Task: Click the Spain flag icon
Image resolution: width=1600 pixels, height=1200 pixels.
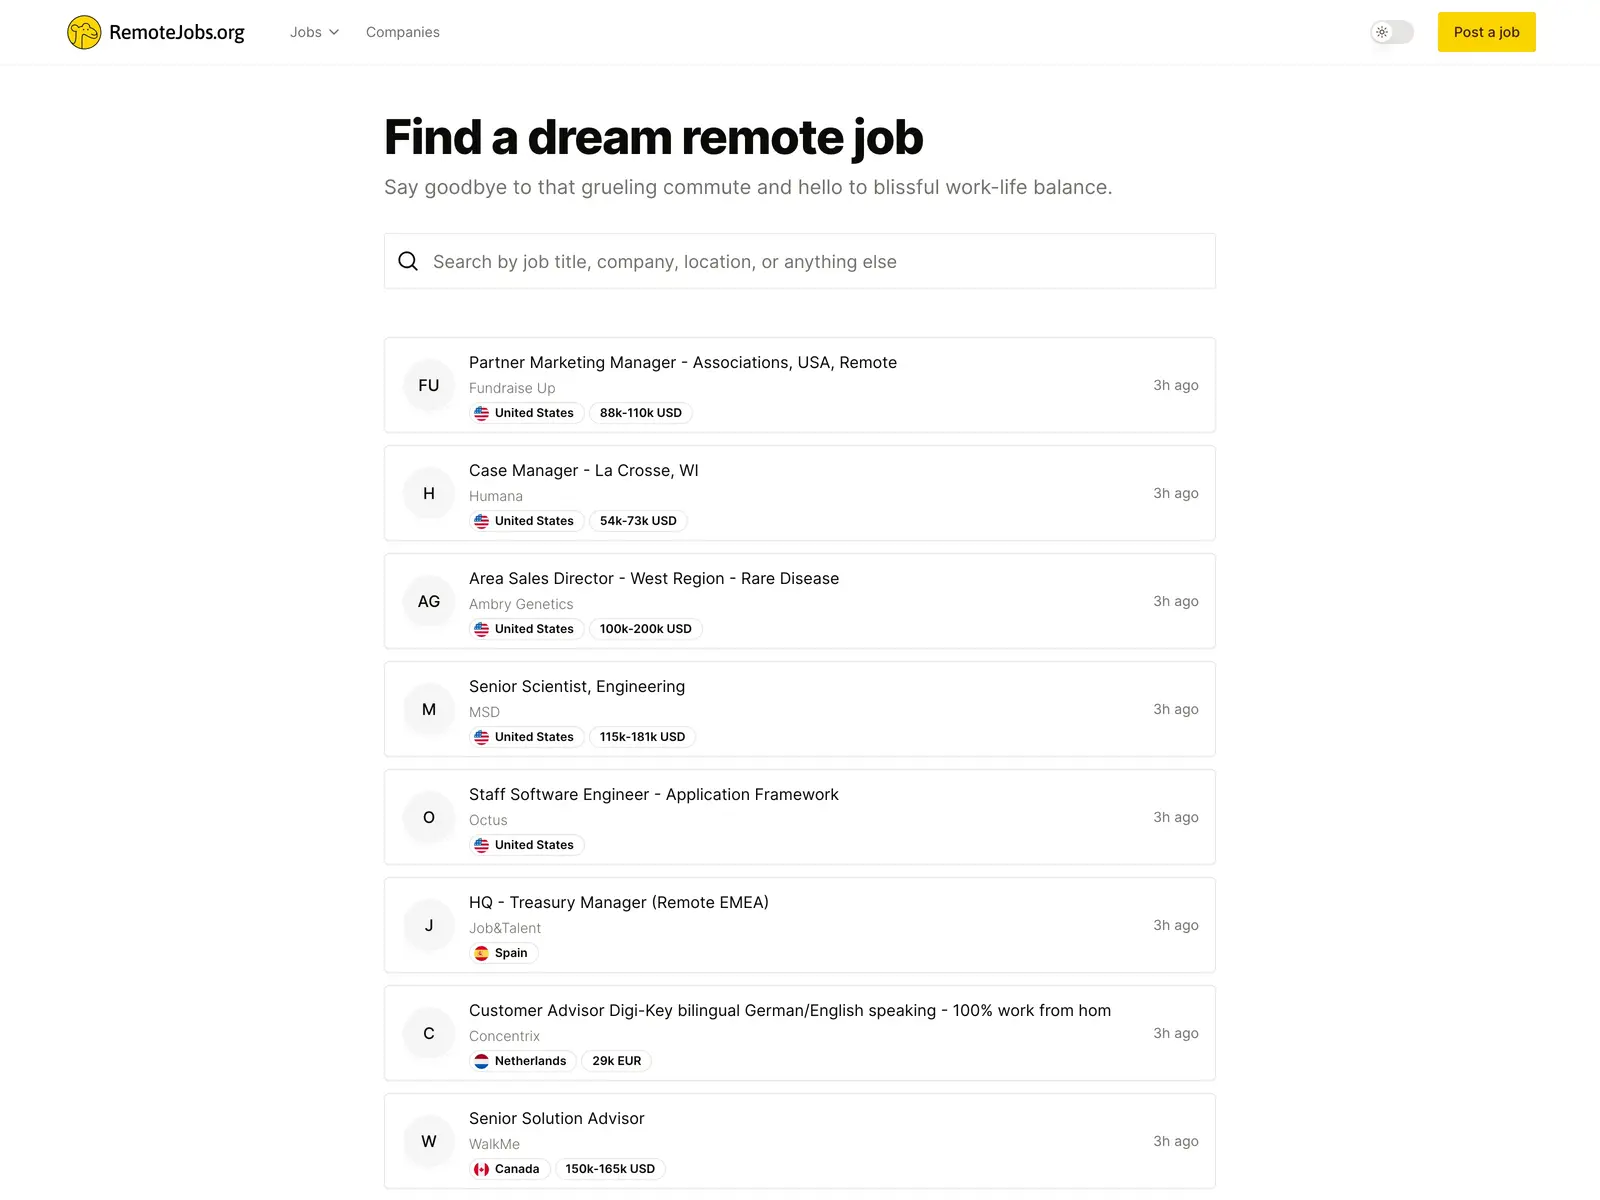Action: point(482,953)
